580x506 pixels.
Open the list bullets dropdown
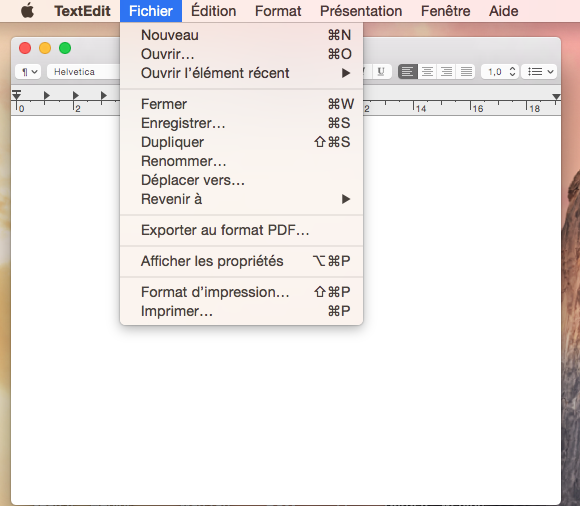(540, 72)
